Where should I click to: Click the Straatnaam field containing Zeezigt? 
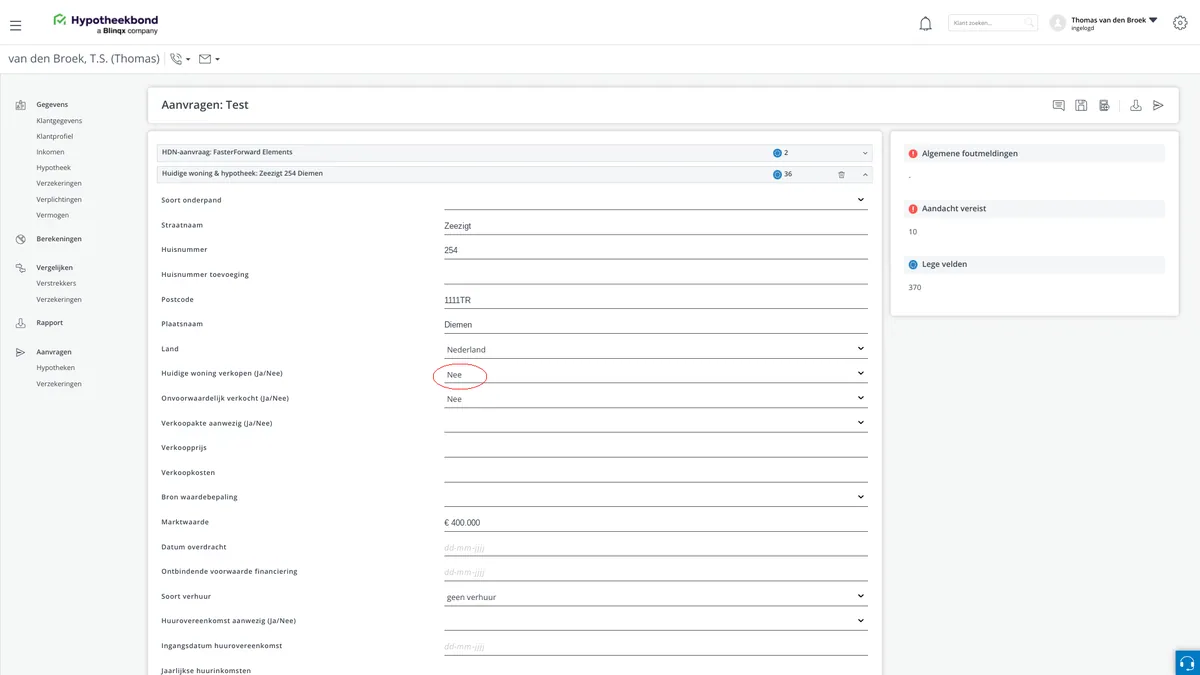click(x=656, y=225)
